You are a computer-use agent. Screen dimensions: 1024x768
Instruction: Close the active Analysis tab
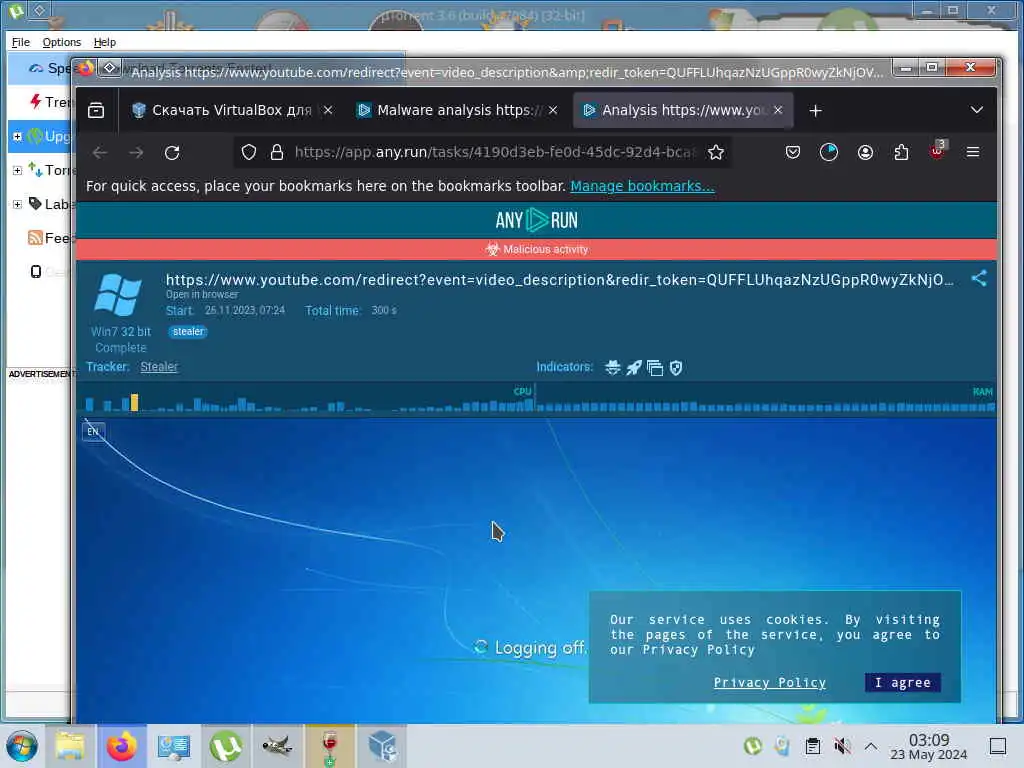[778, 110]
